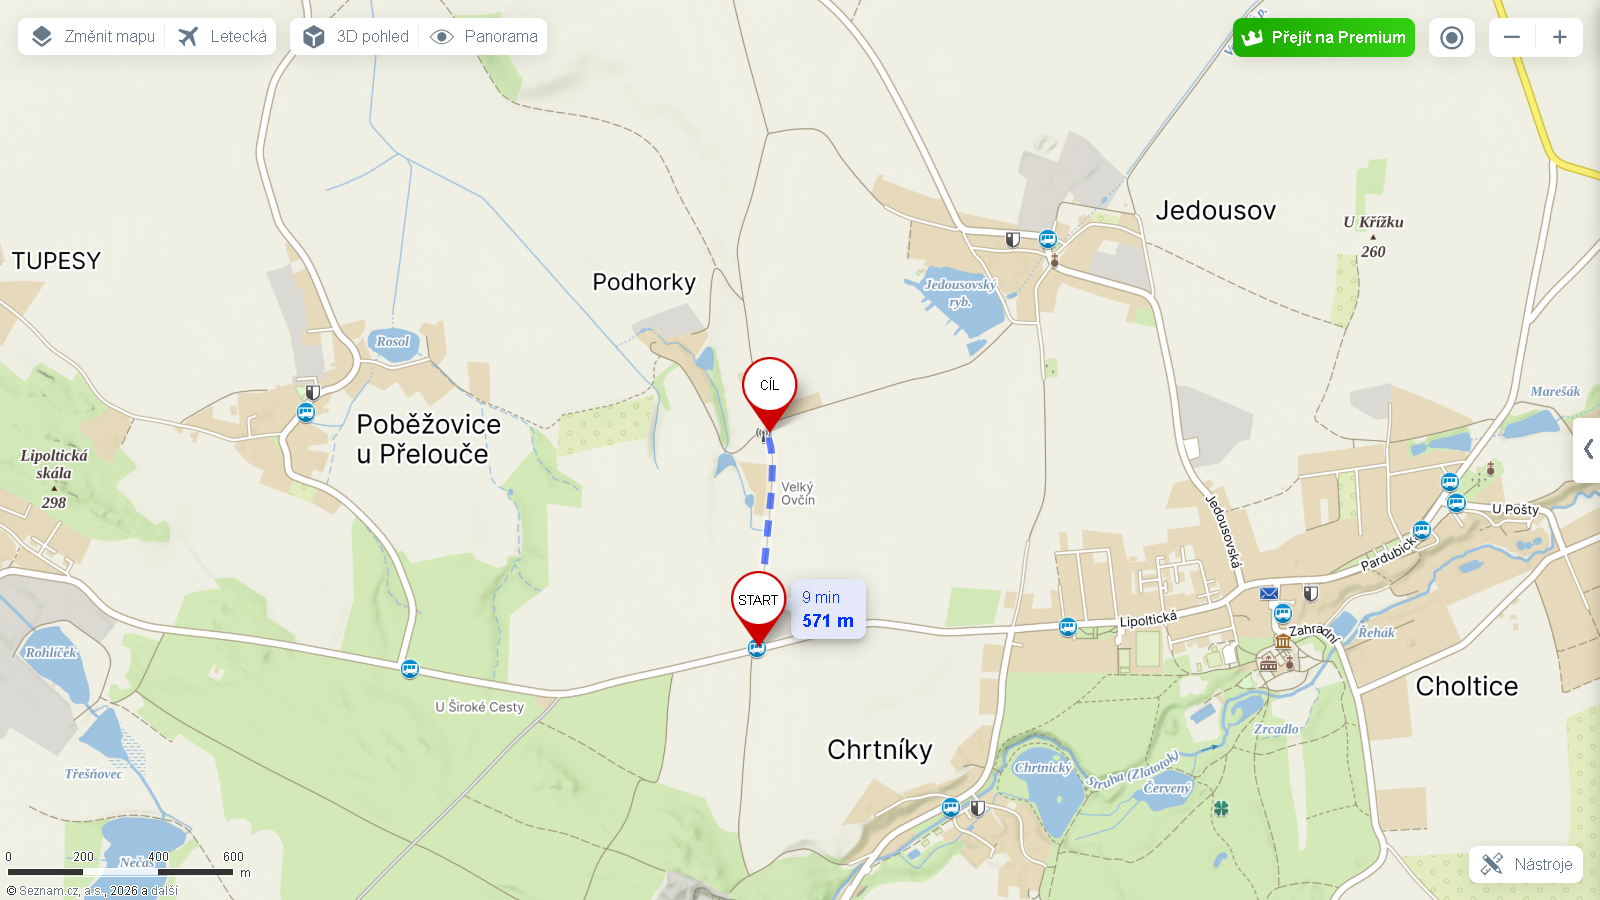Click the bus stop icon in Jedousov

1047,239
